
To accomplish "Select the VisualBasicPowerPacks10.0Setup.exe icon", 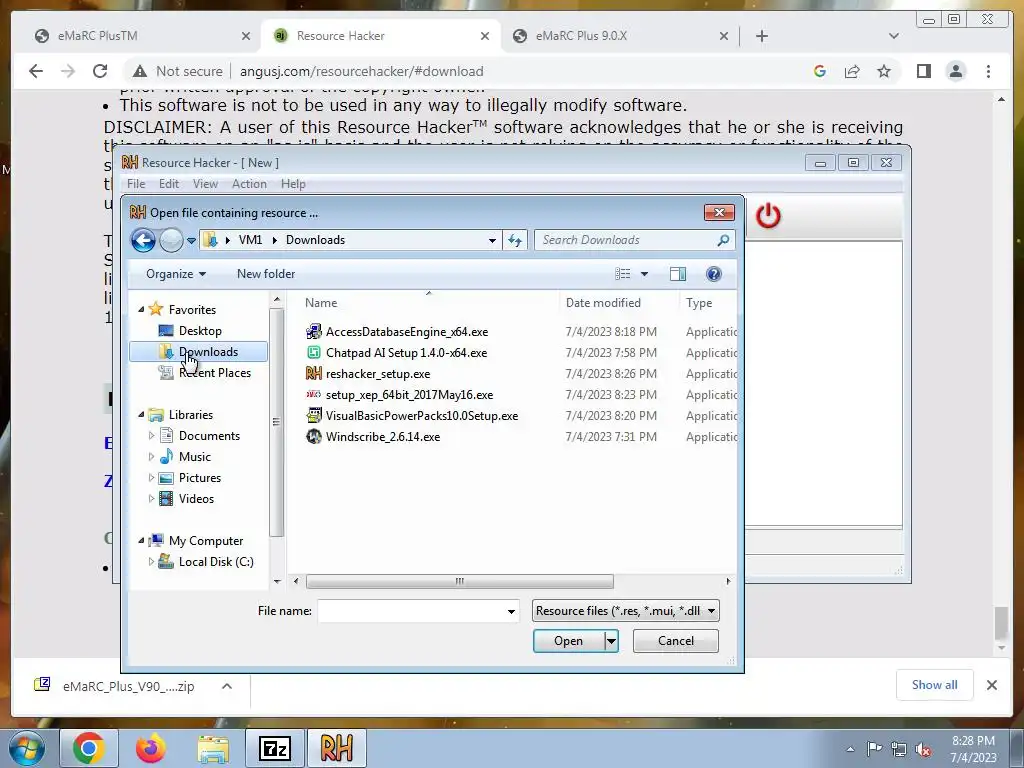I will [x=314, y=415].
